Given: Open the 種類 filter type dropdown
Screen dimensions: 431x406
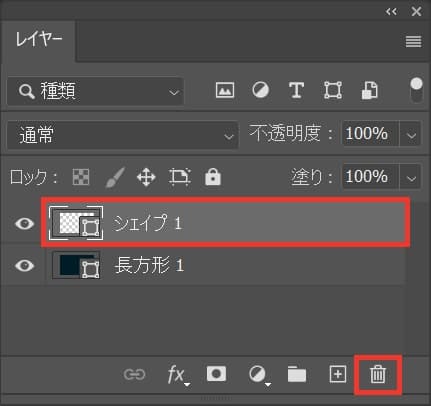Looking at the screenshot, I should [95, 91].
